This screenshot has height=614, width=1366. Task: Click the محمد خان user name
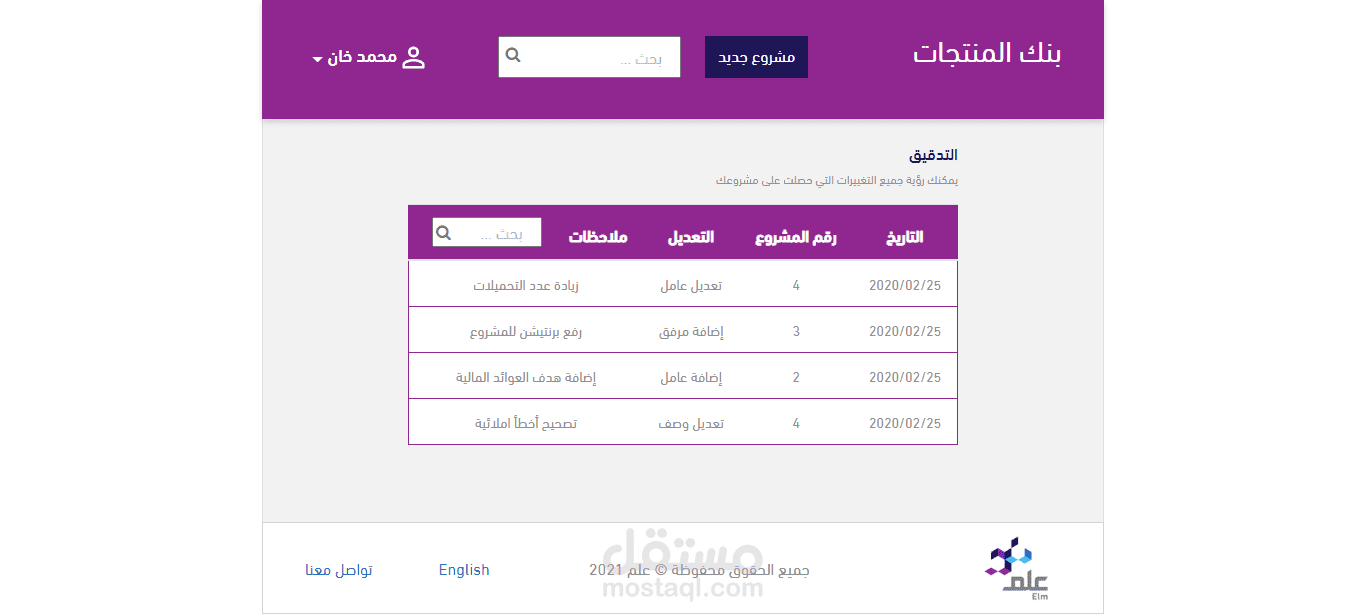pos(362,57)
